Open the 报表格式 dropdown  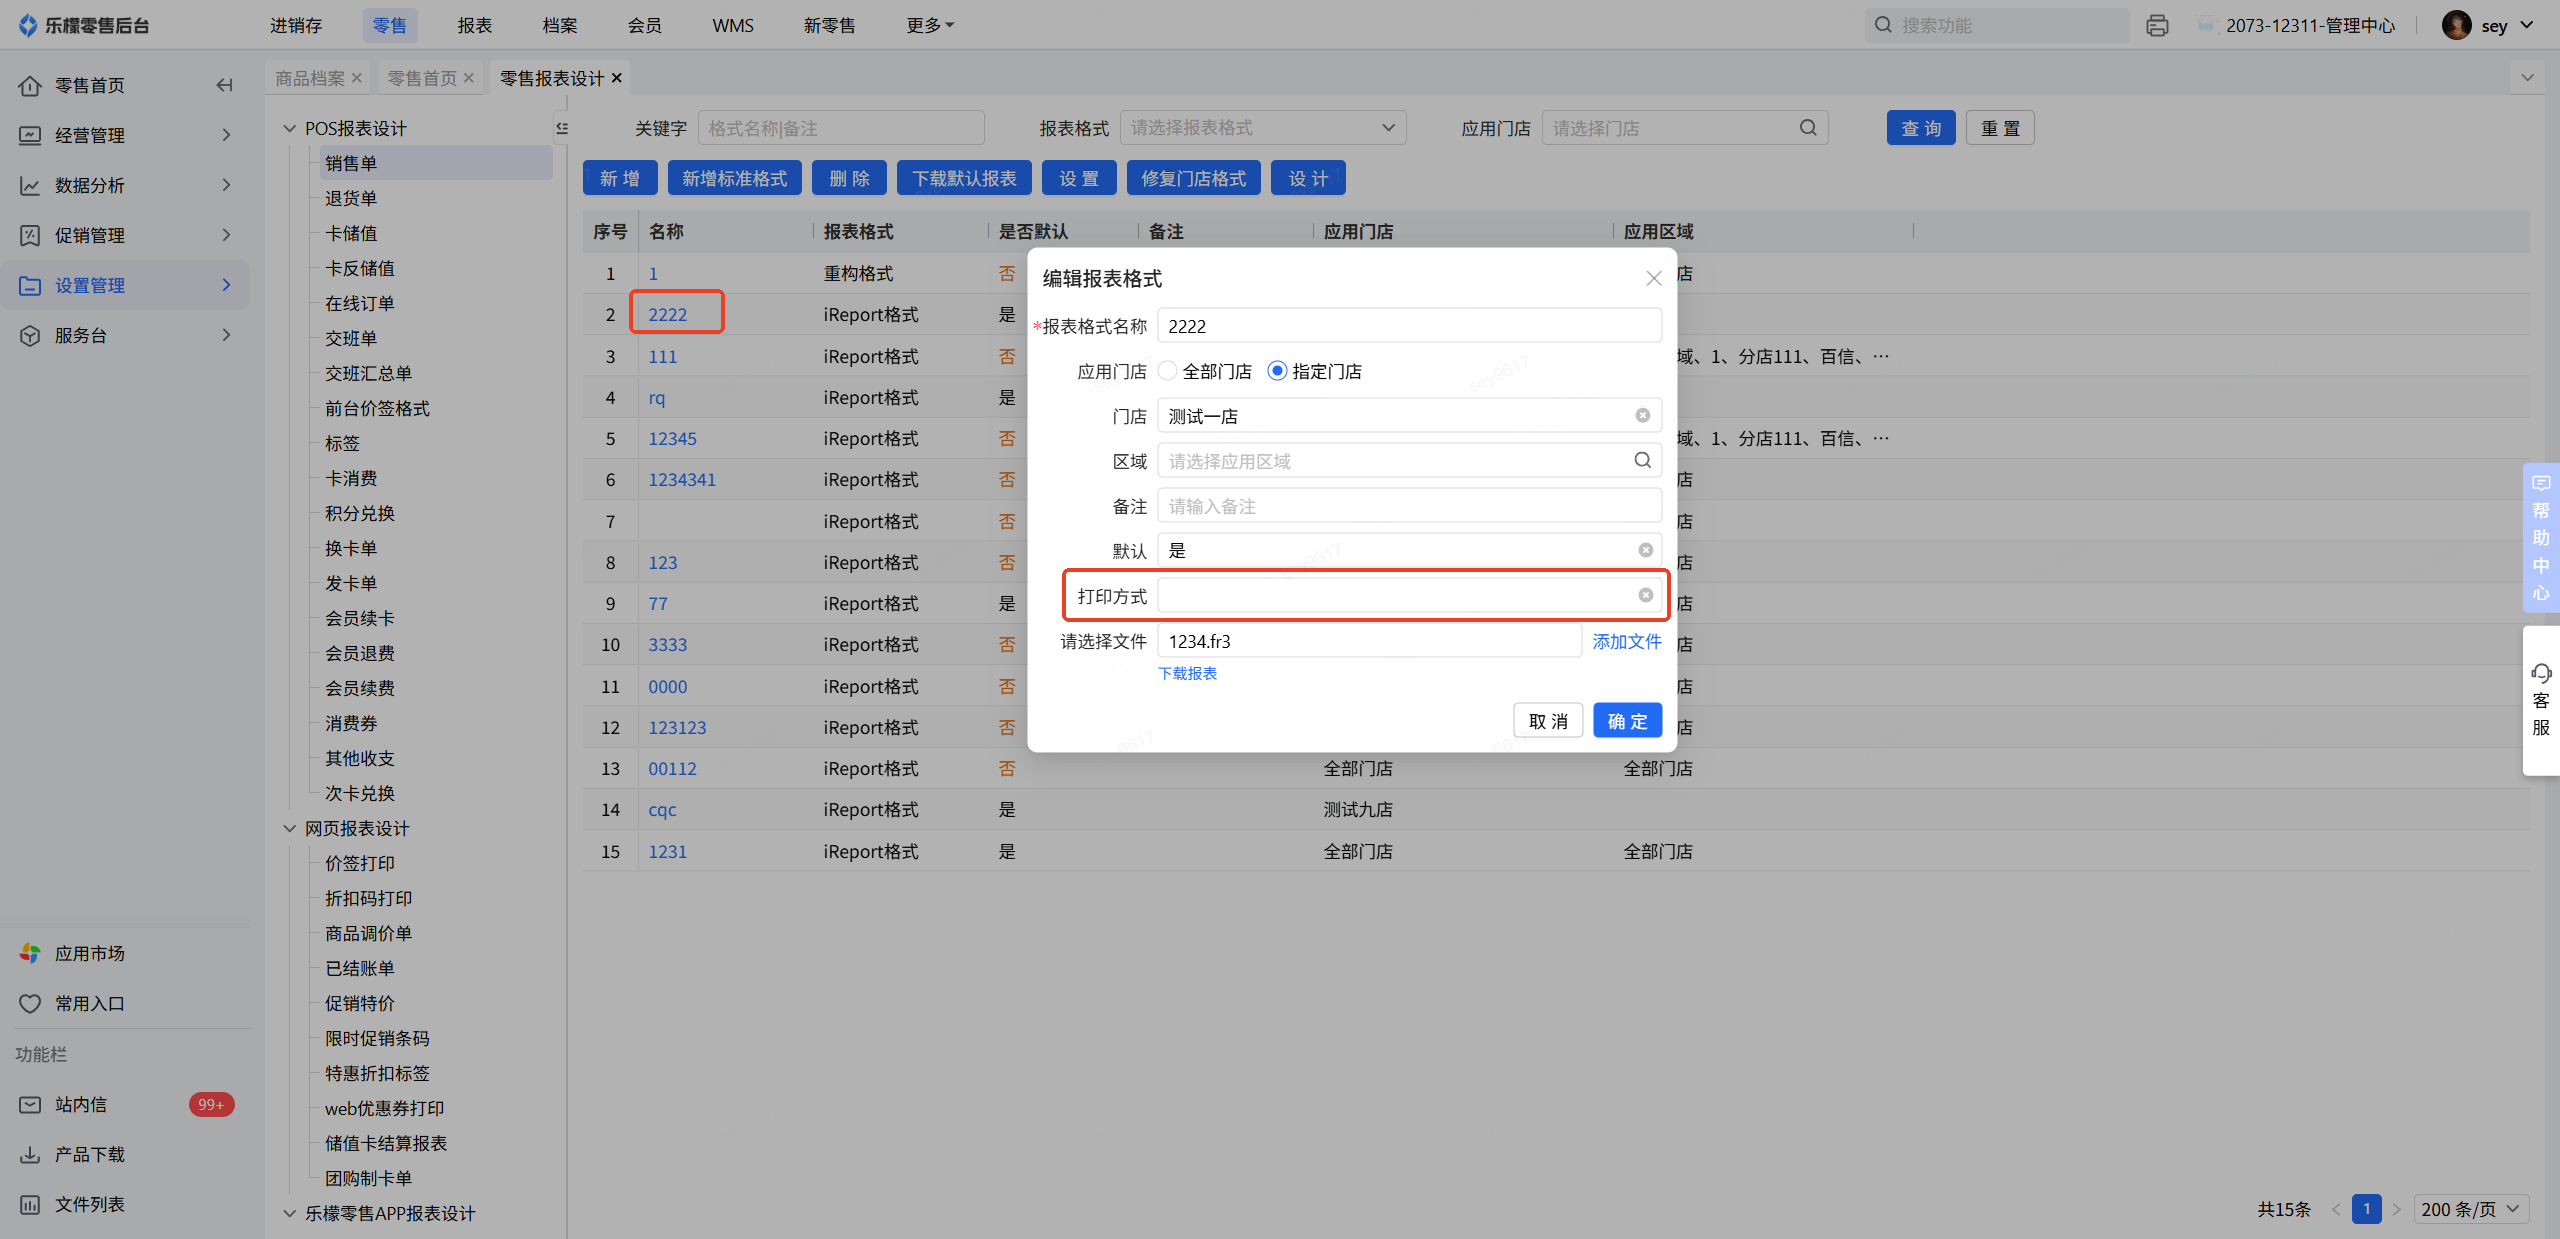coord(1262,128)
